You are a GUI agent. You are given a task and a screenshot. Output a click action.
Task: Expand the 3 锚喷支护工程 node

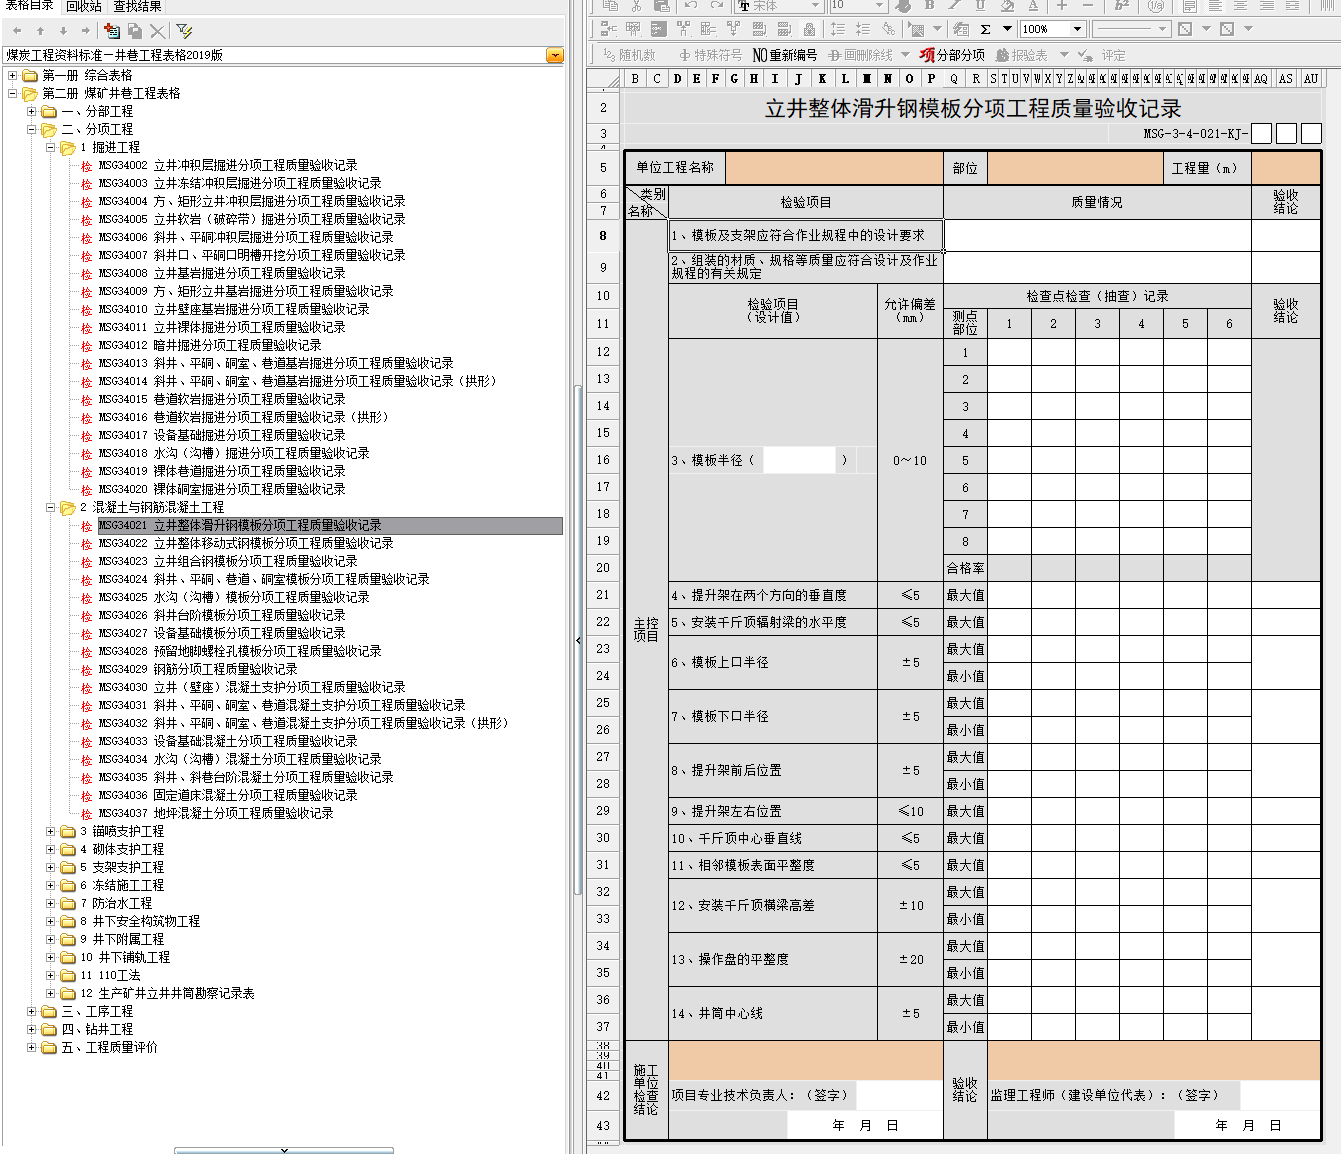click(x=50, y=832)
